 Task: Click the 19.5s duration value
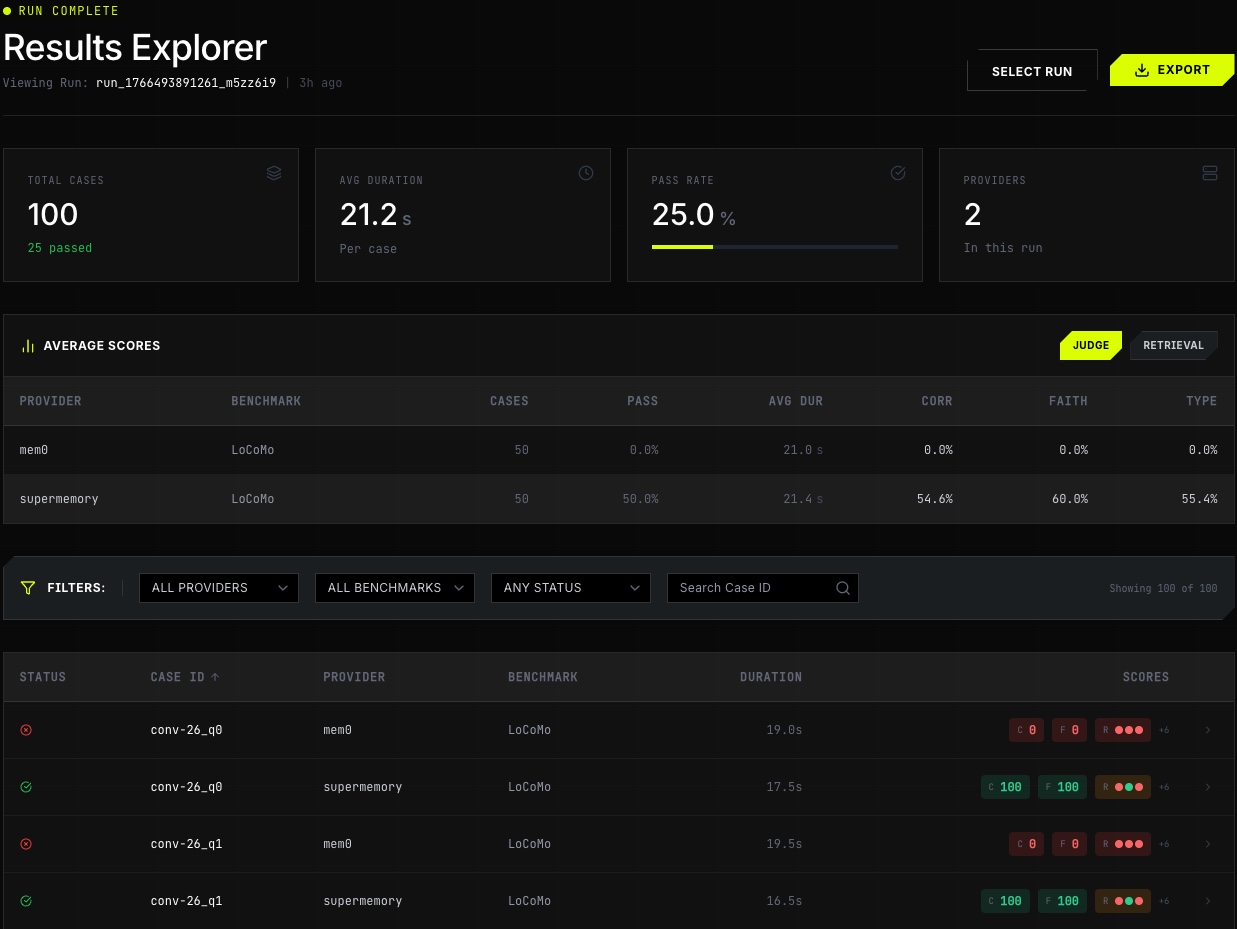[784, 844]
